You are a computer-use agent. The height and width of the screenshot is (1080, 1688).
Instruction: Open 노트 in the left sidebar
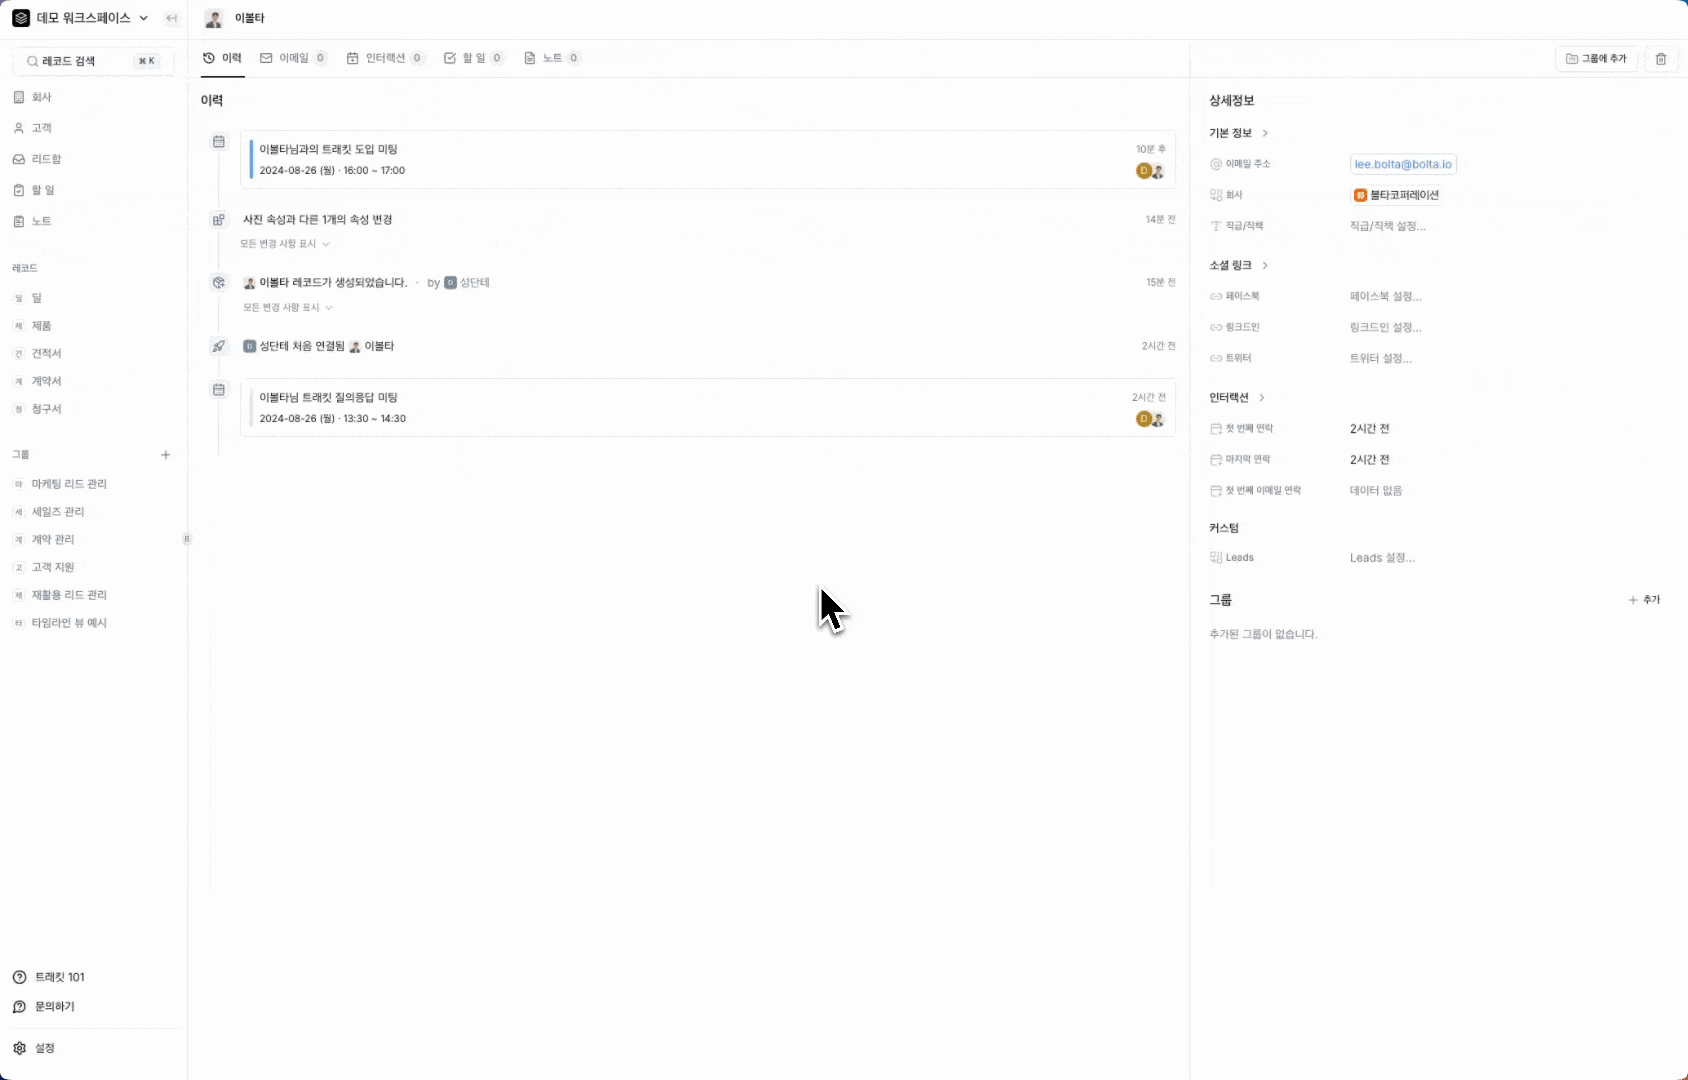(x=41, y=221)
